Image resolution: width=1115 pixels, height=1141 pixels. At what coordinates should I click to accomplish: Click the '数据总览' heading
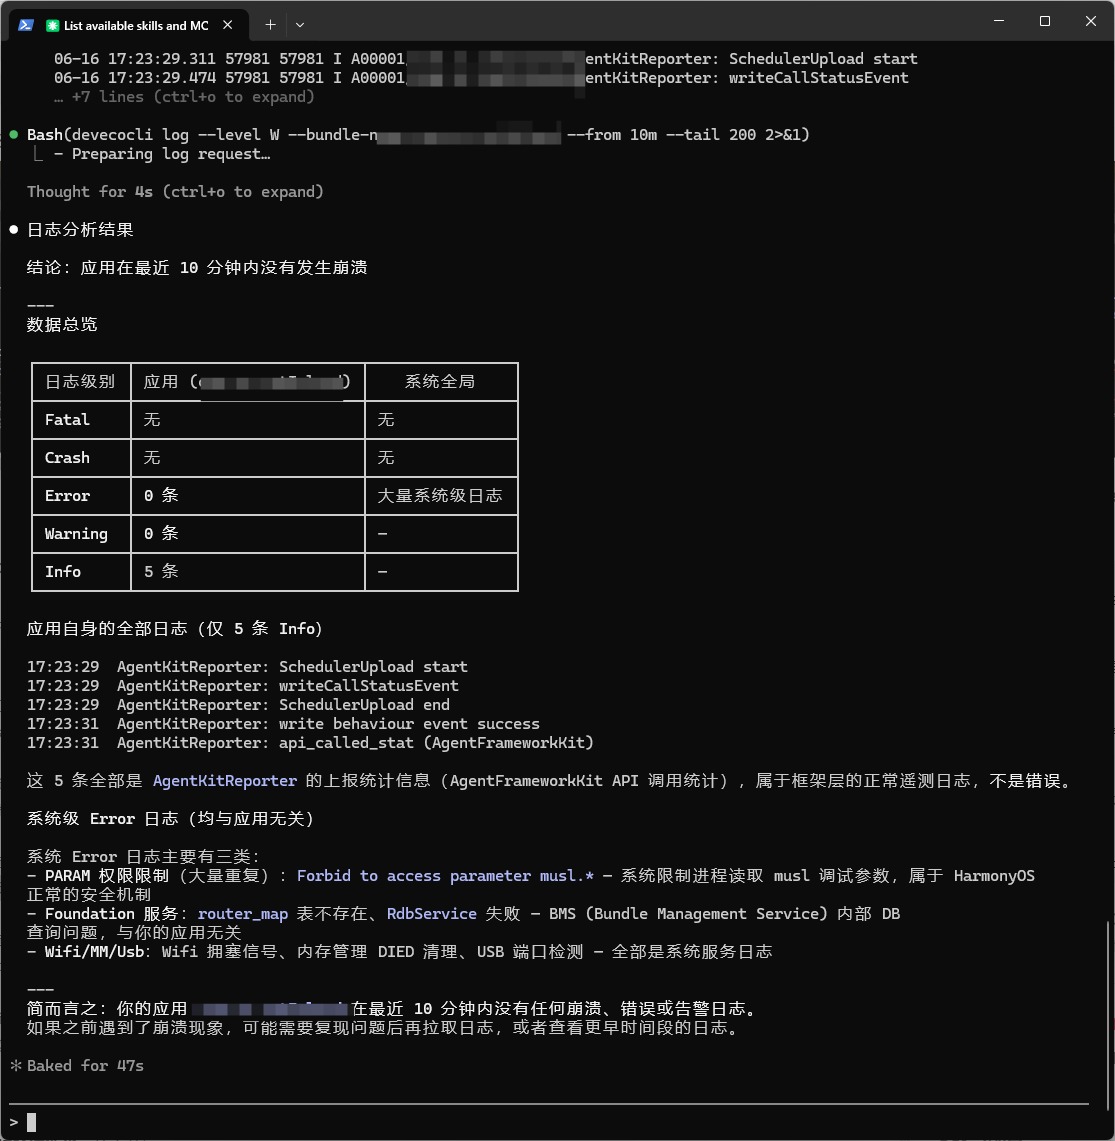pyautogui.click(x=62, y=325)
